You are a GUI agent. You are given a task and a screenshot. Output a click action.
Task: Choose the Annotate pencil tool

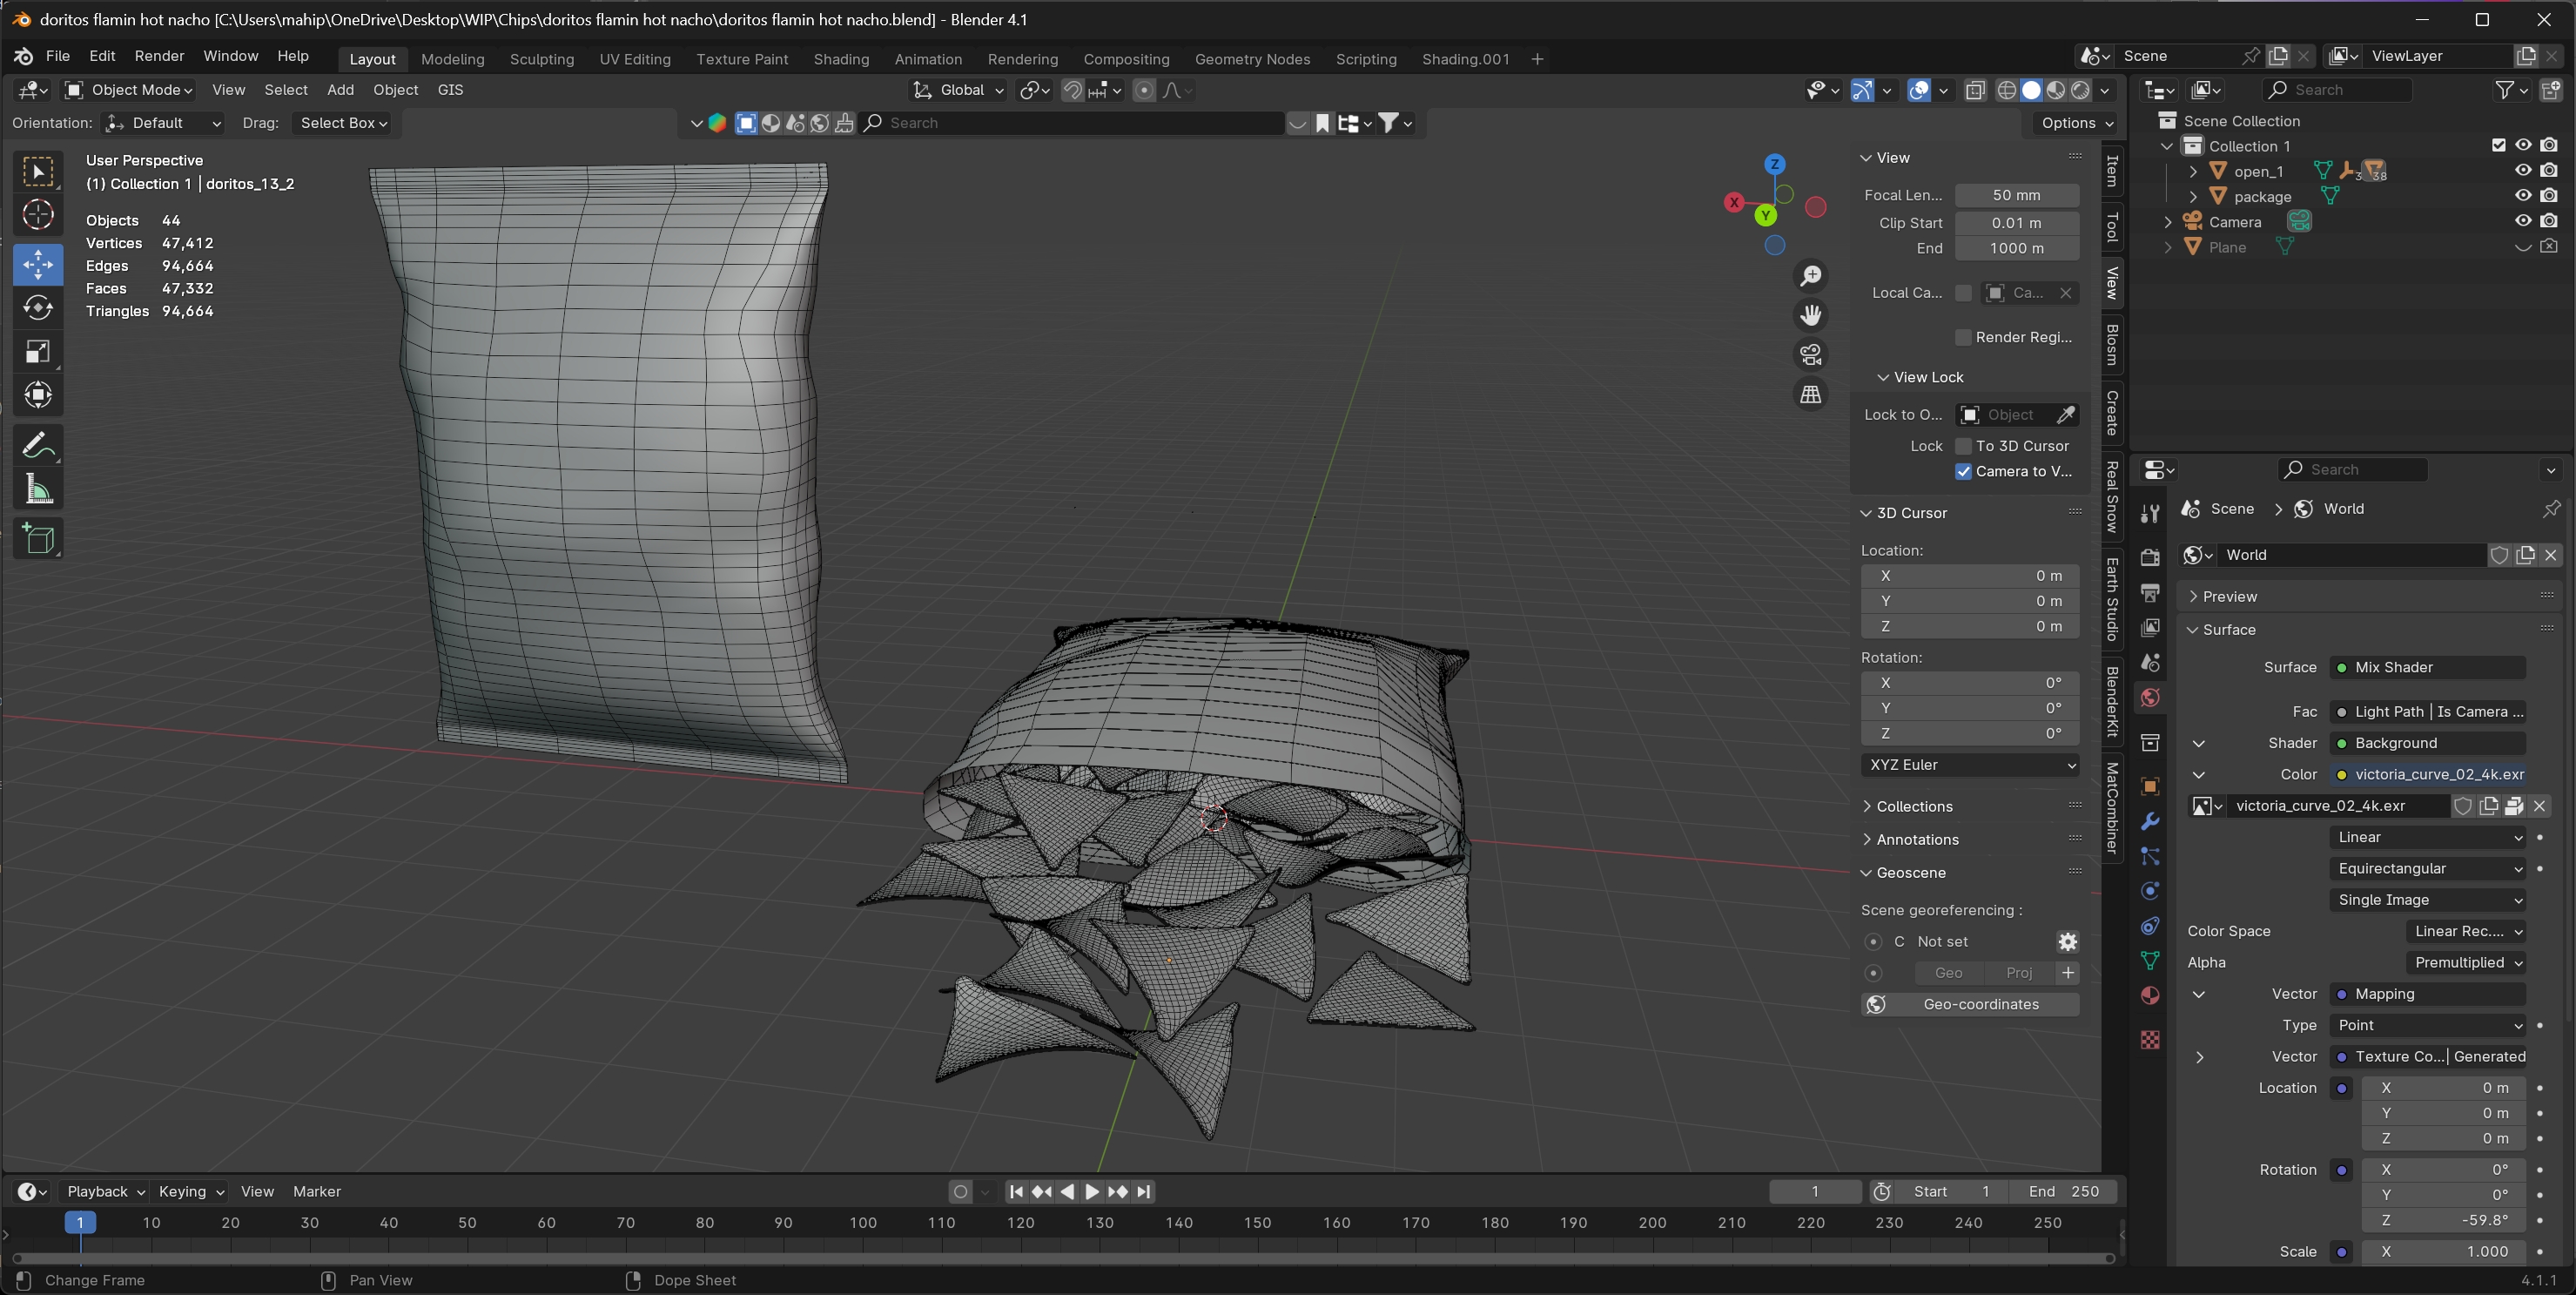[x=38, y=445]
